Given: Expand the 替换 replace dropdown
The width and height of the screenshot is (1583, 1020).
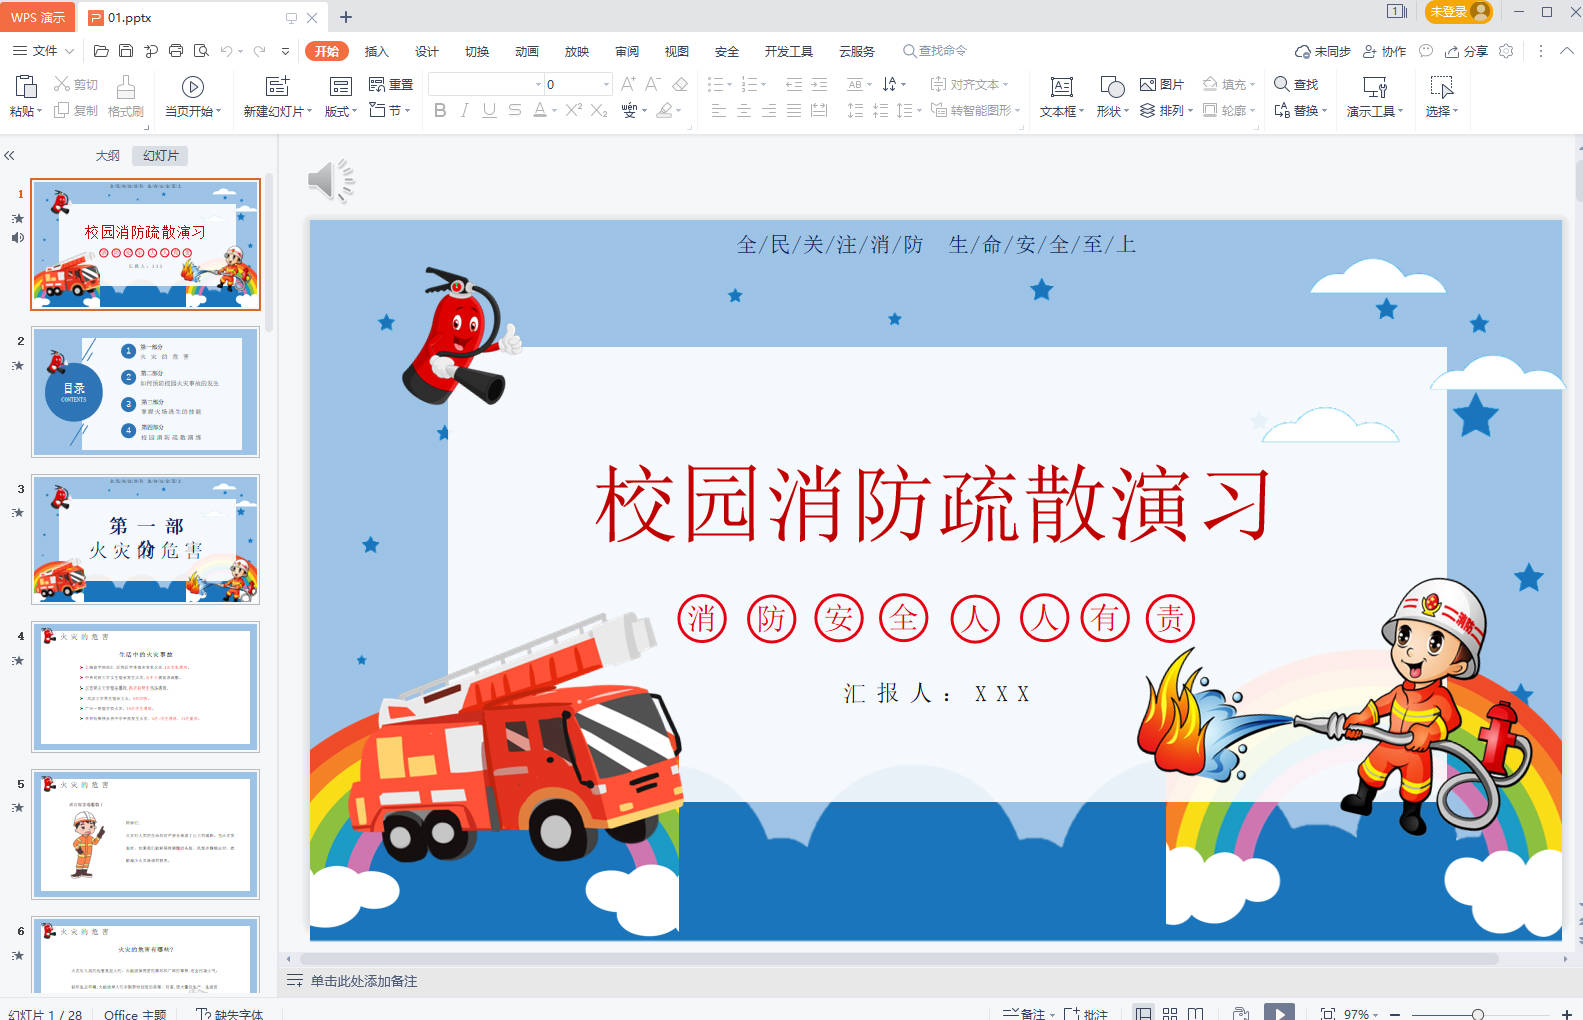Looking at the screenshot, I should coord(1324,111).
